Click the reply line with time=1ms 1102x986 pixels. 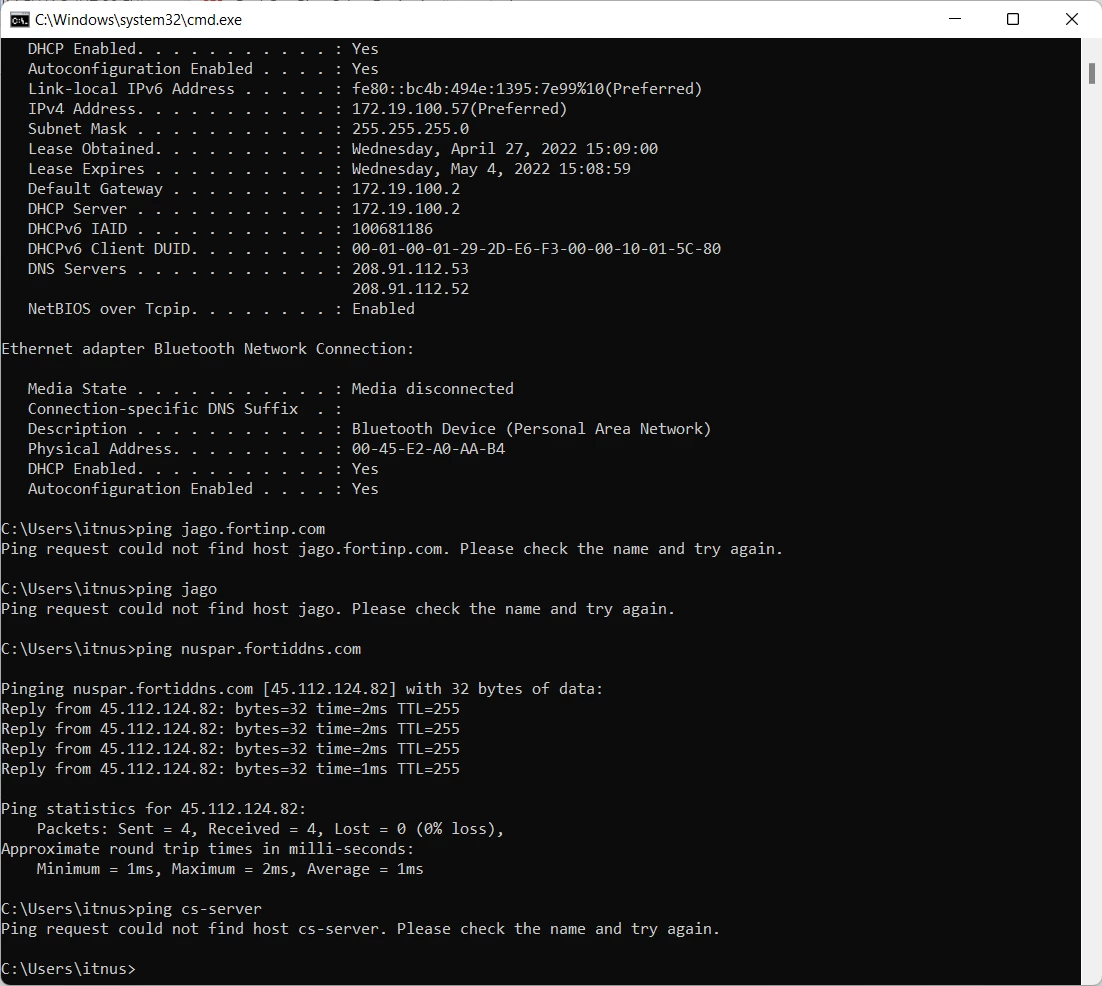click(x=231, y=769)
